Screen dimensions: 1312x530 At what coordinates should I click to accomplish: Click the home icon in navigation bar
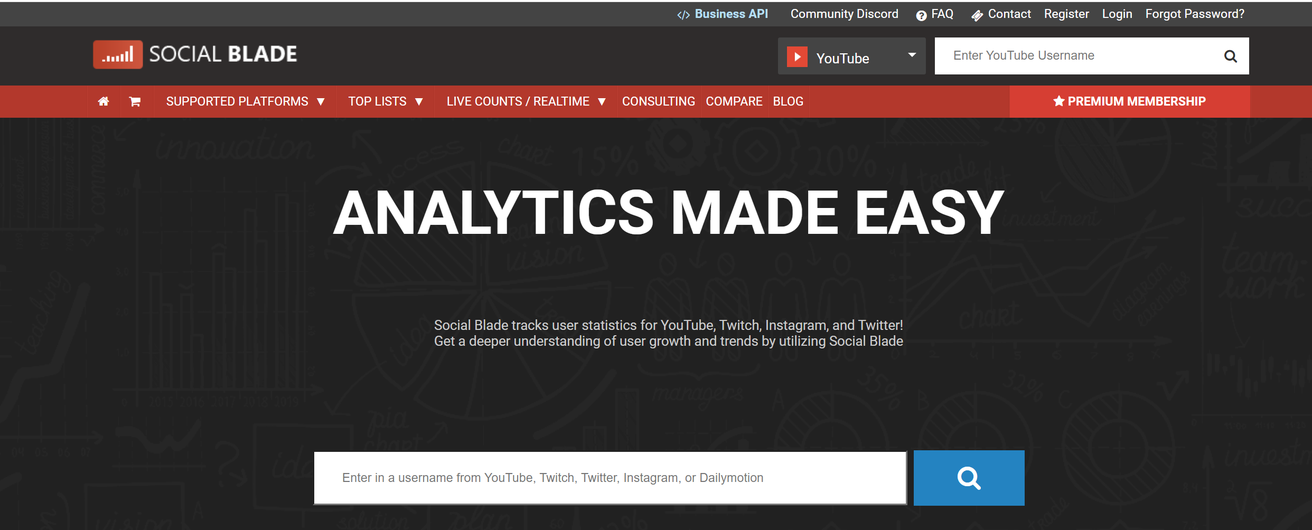pos(103,101)
